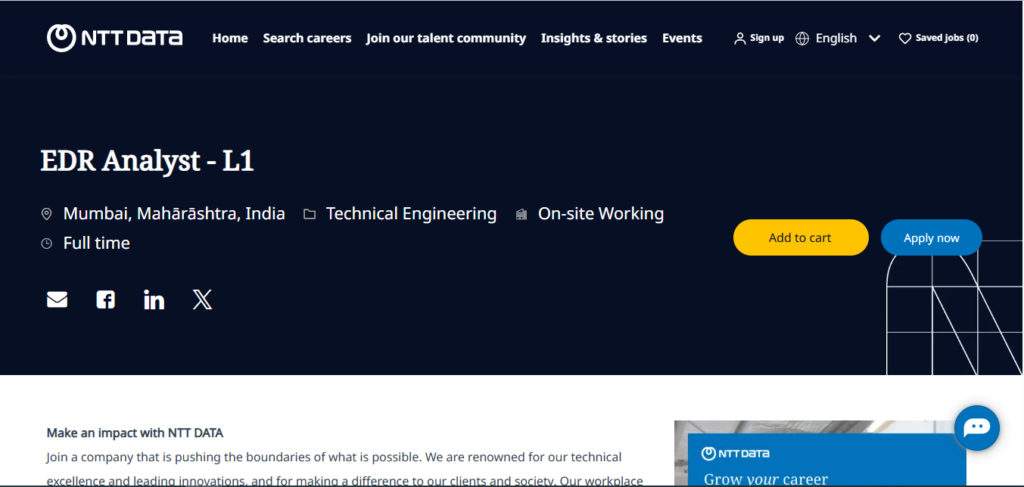
Task: Click the globe language icon
Action: 802,39
